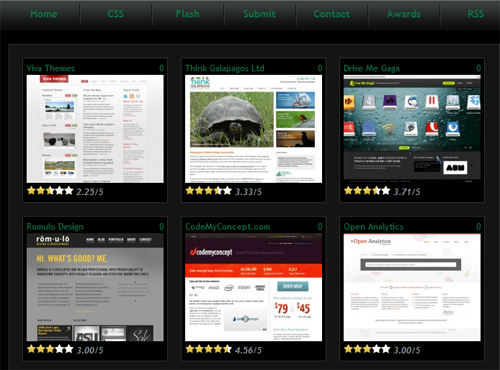
Task: Rate Open Analytics with the fourth star
Action: [377, 349]
